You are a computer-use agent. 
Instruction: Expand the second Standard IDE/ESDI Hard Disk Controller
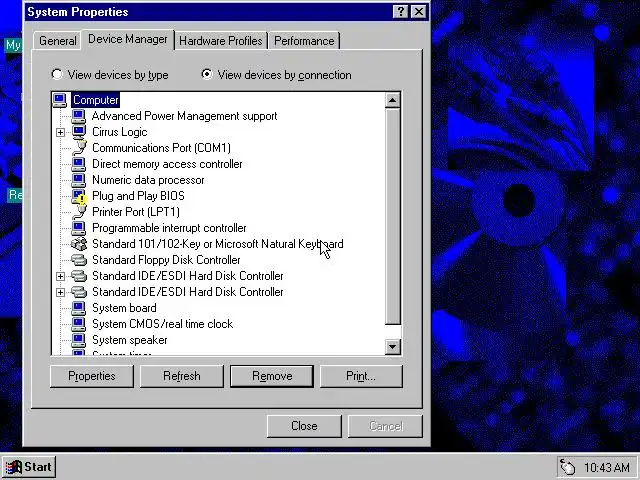point(60,292)
